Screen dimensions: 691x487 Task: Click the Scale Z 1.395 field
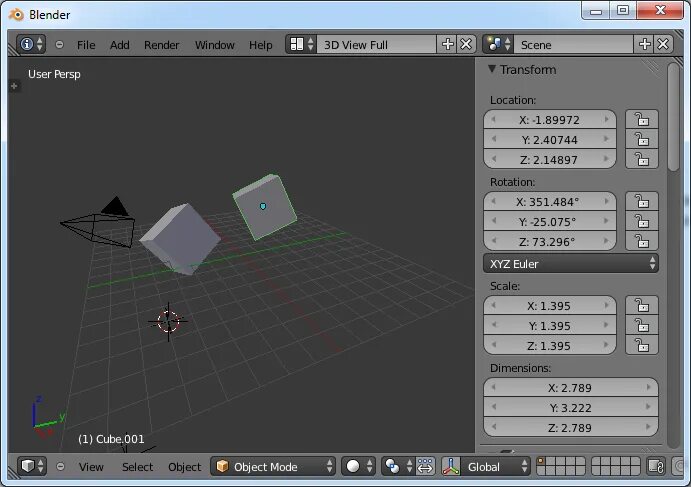pyautogui.click(x=550, y=345)
